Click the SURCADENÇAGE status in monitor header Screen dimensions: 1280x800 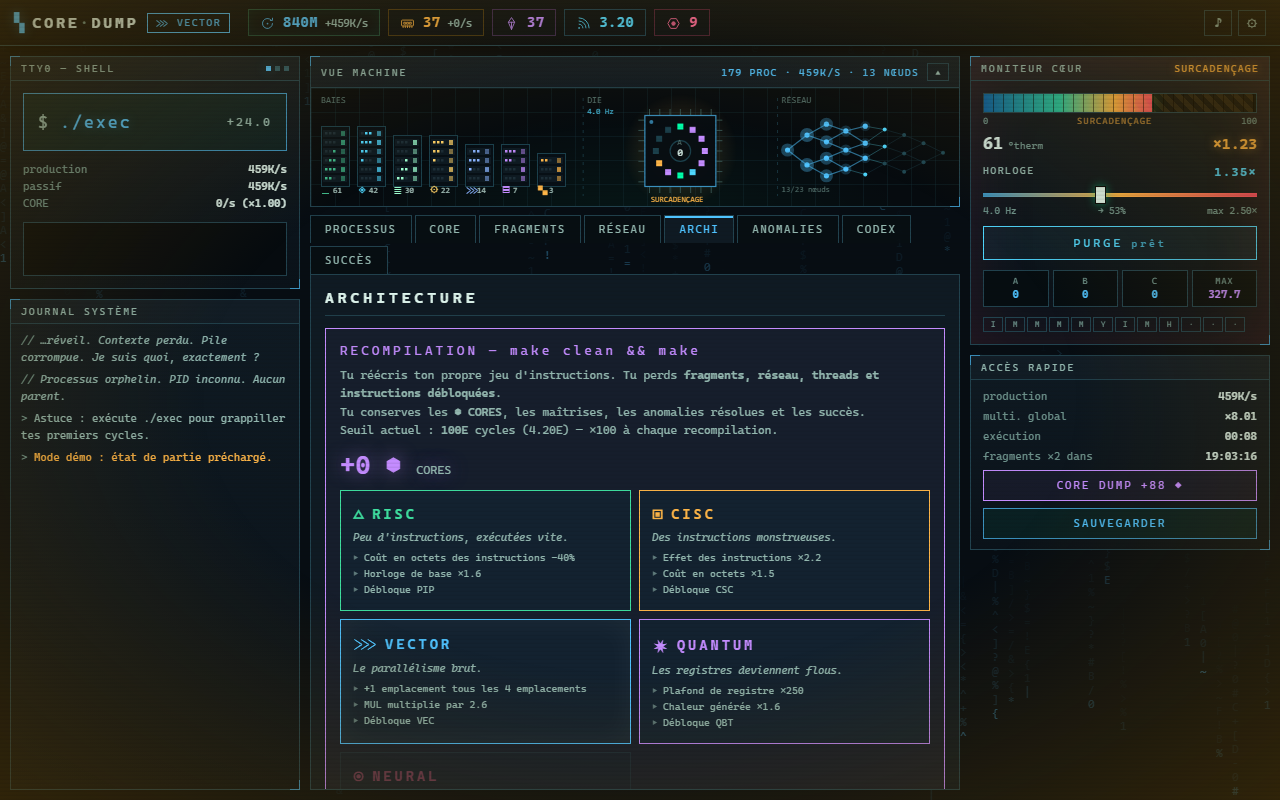(x=1216, y=69)
